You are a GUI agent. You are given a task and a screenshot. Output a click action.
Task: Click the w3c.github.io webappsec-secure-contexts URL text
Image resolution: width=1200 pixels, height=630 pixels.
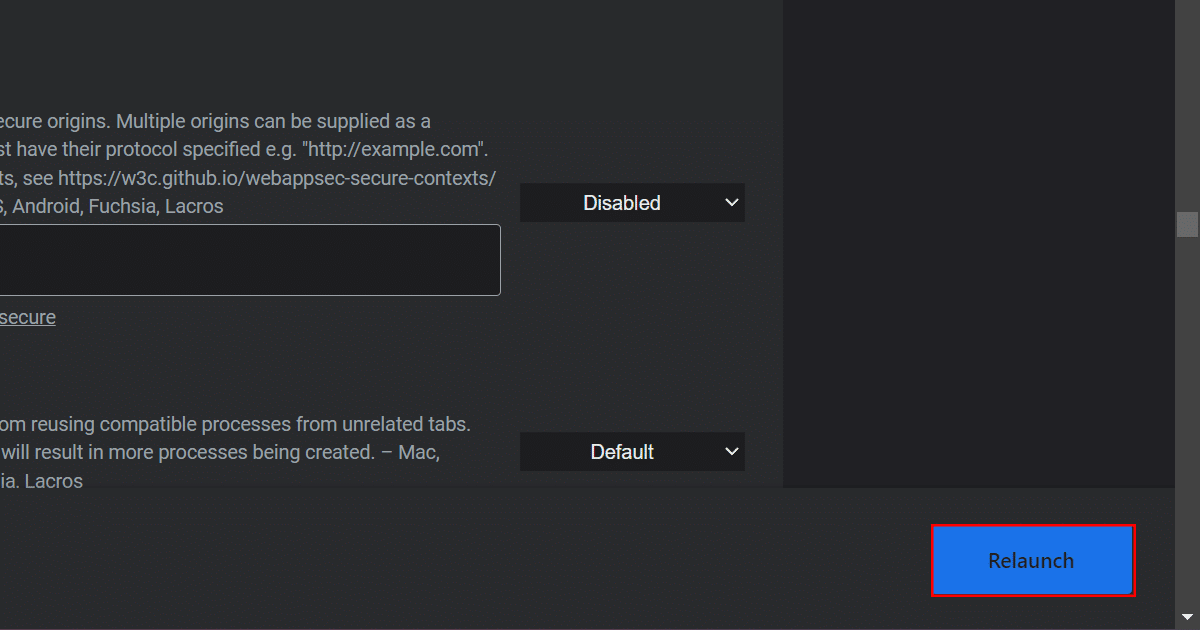[x=276, y=178]
